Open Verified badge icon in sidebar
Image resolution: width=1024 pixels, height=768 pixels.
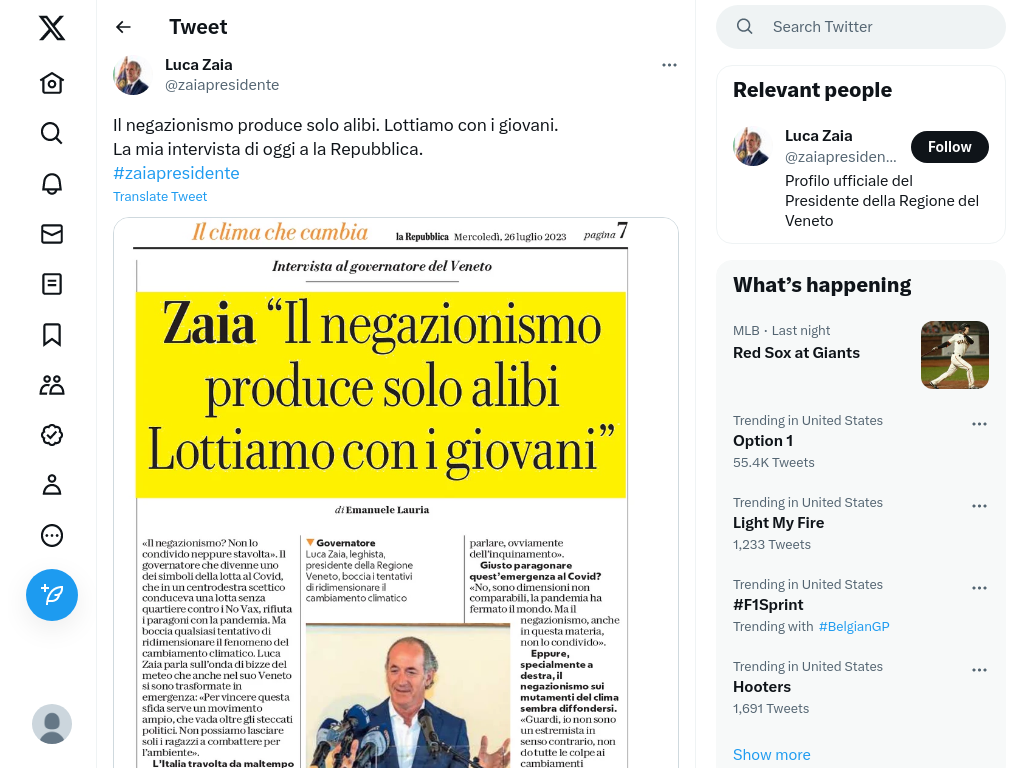[x=52, y=435]
